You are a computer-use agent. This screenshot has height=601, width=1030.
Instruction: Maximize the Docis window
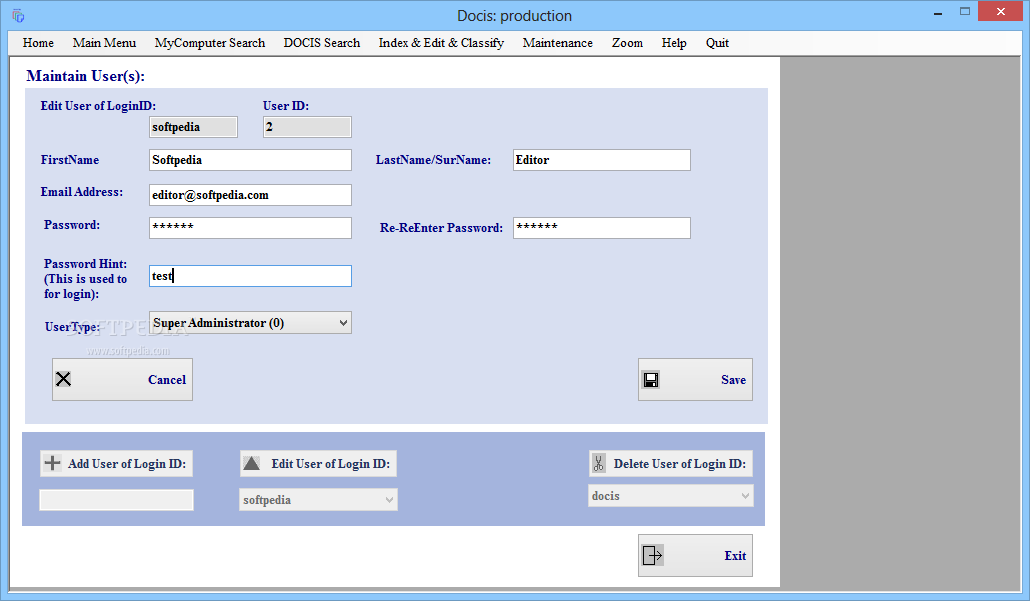(964, 12)
